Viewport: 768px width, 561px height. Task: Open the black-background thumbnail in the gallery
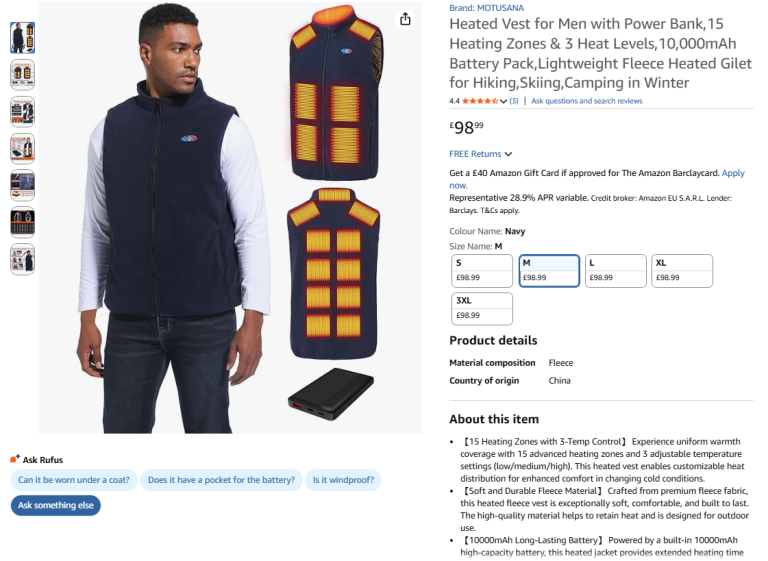(22, 222)
